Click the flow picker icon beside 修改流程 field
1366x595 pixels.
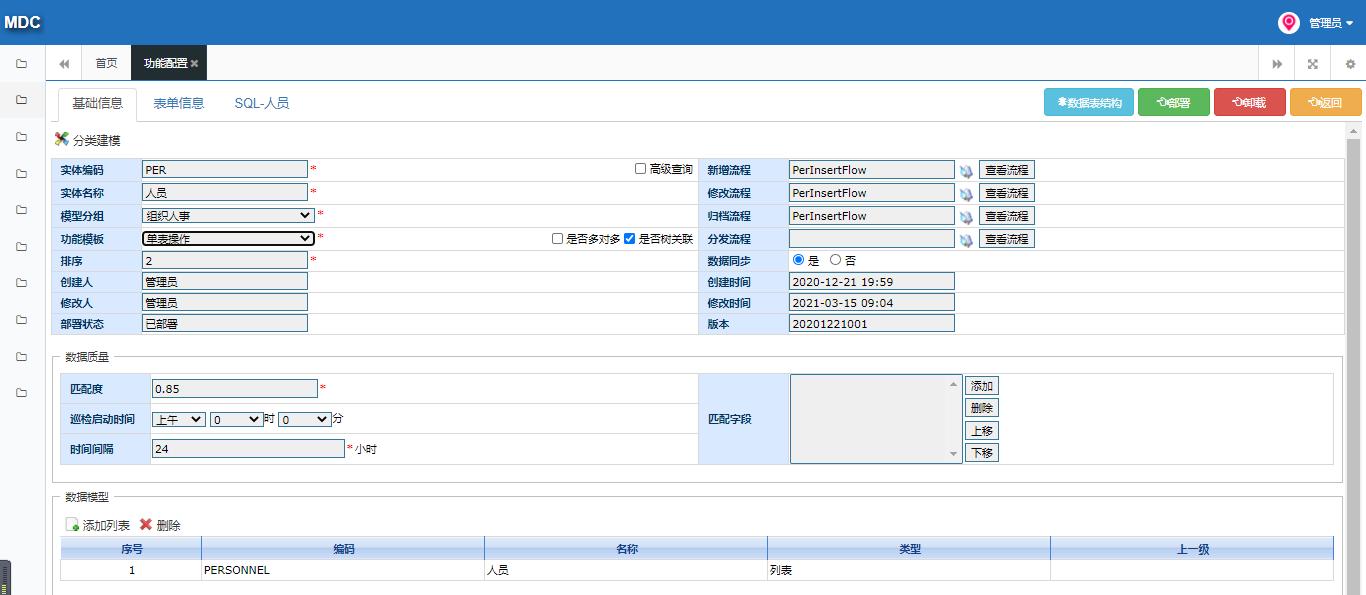click(967, 194)
